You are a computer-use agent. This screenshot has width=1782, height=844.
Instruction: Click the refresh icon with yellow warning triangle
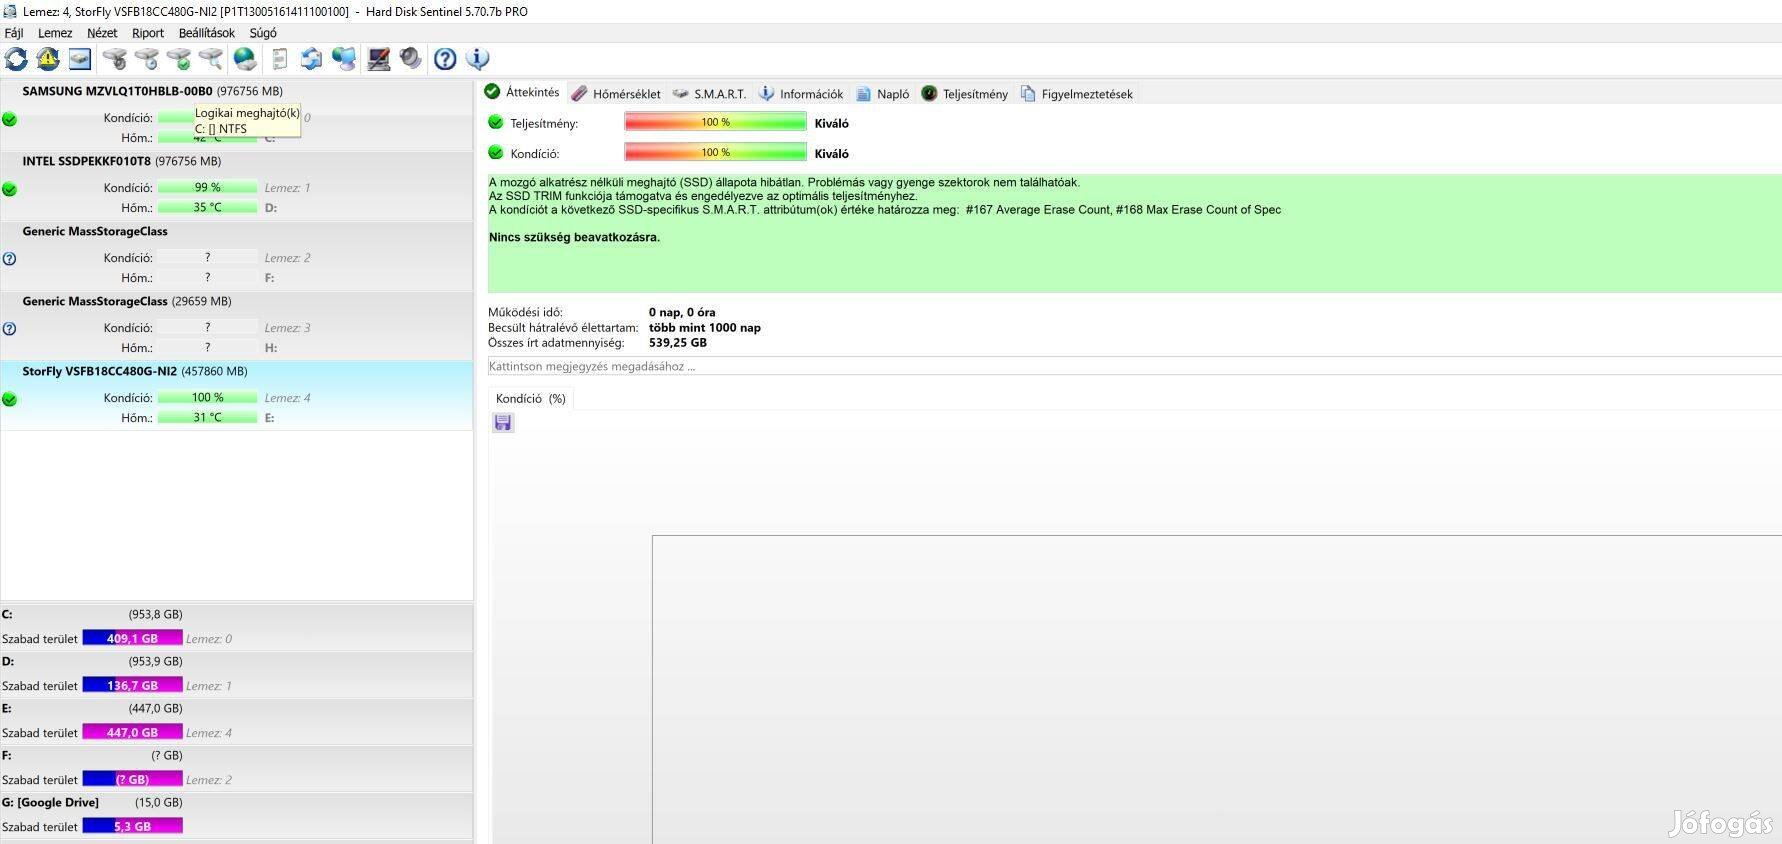(x=48, y=59)
